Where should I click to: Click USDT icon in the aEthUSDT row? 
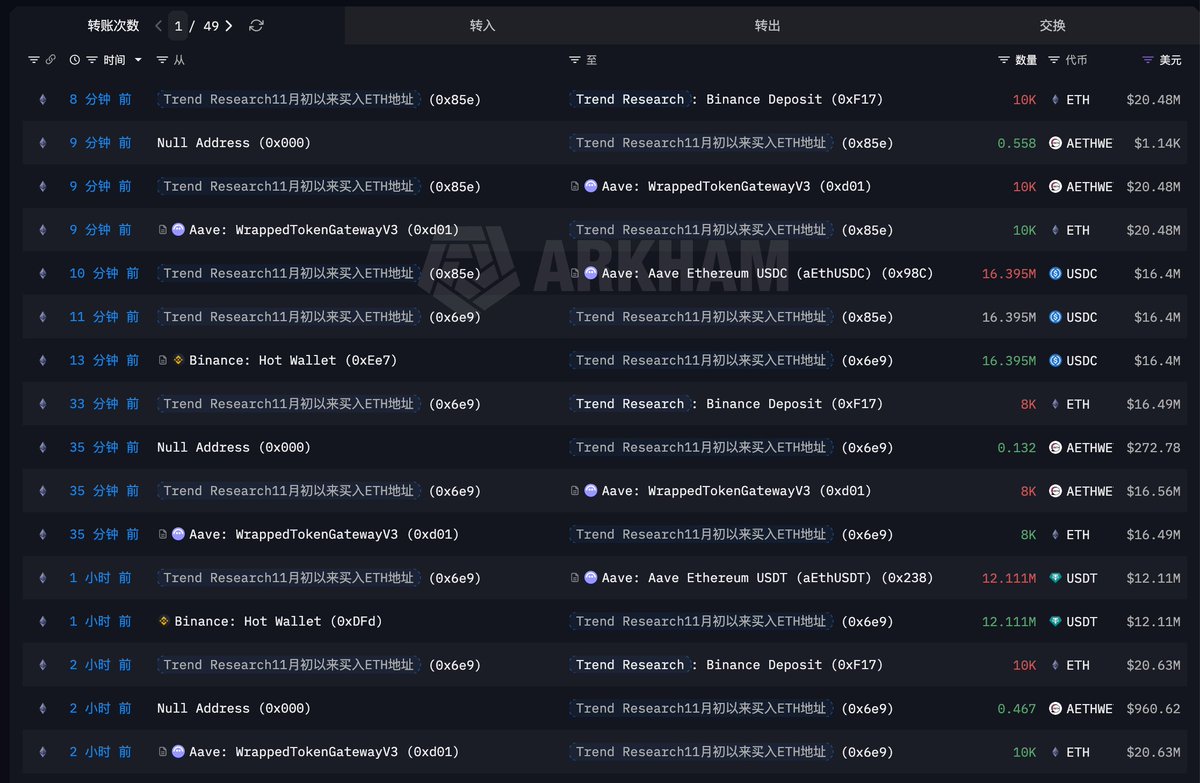point(1055,578)
